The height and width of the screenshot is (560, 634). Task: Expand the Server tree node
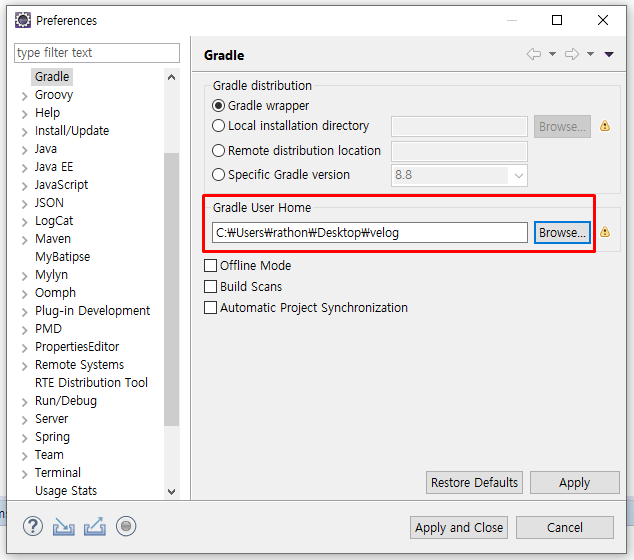[25, 420]
